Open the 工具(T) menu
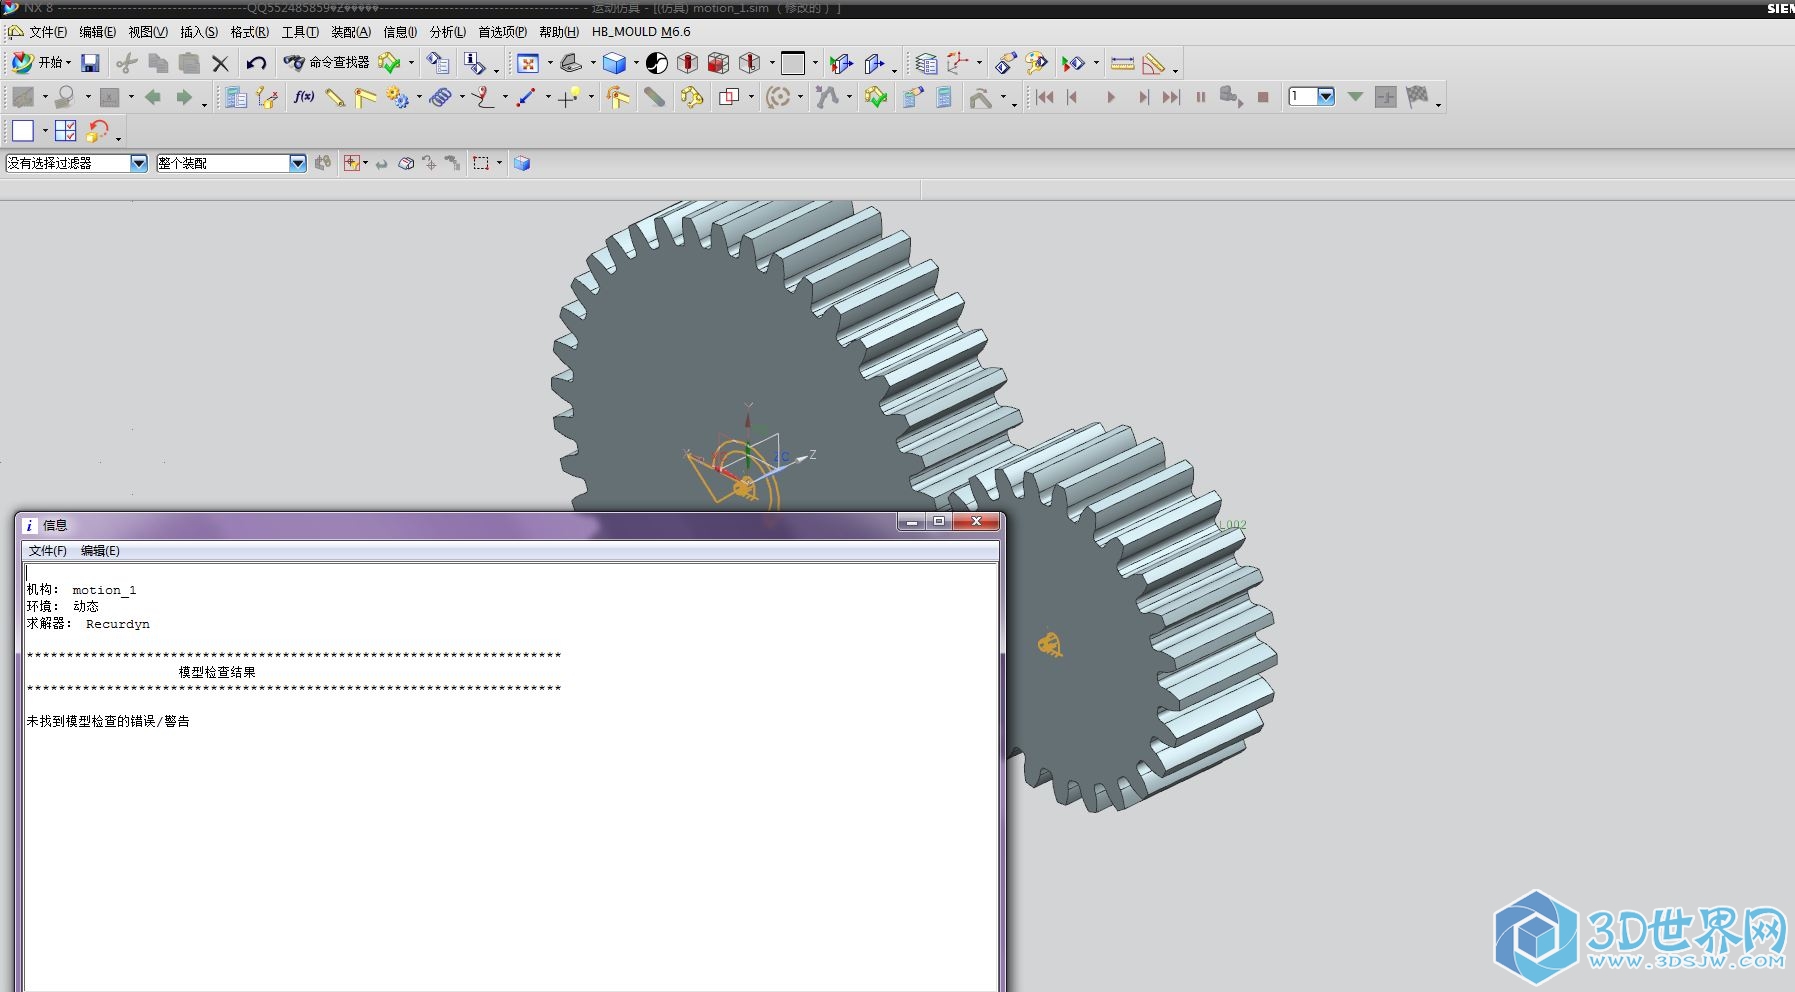This screenshot has height=992, width=1795. click(x=300, y=32)
